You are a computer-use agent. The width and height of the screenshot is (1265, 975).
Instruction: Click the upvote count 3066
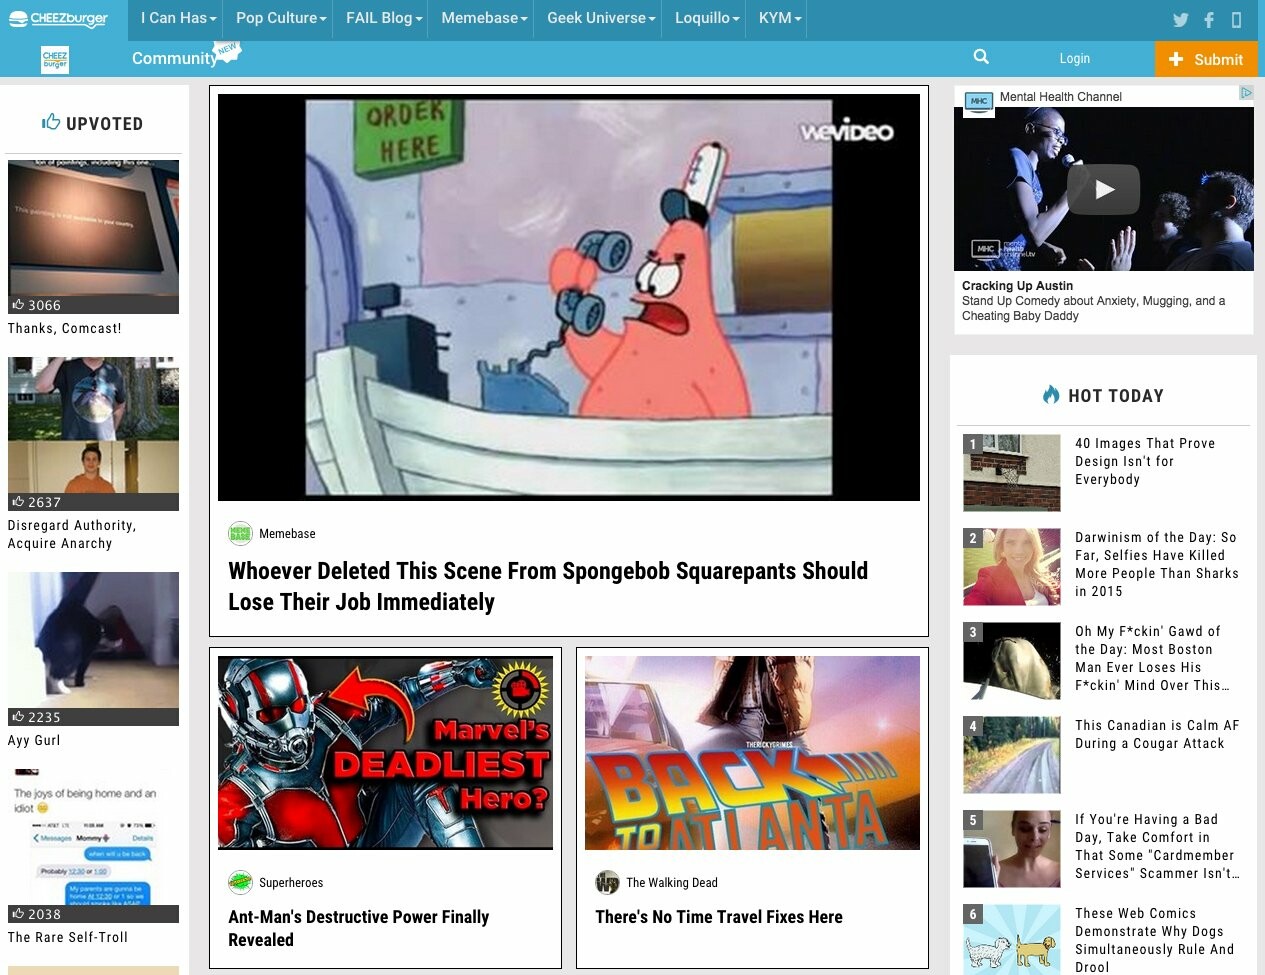coord(36,305)
